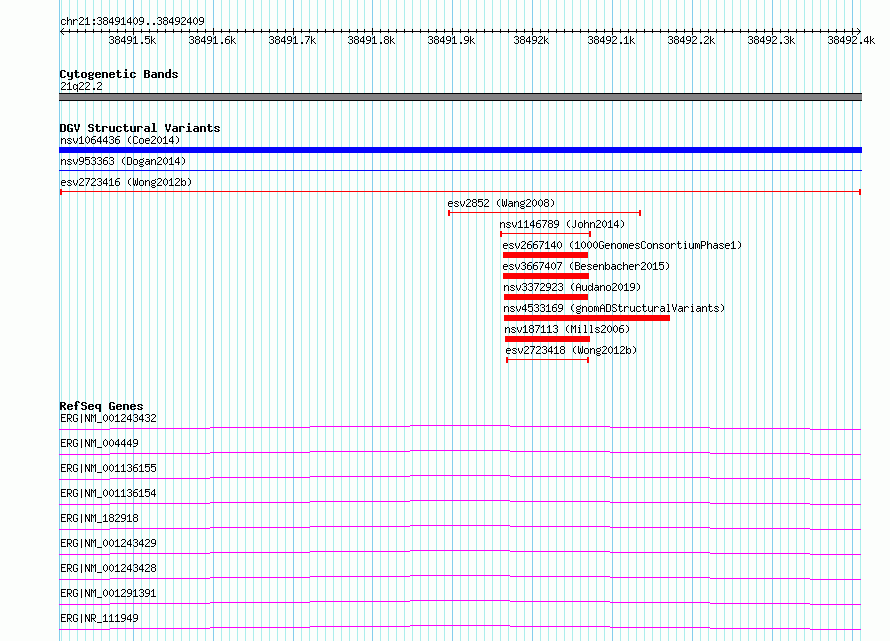Click the RefSeq Genes track title
Image resolution: width=890 pixels, height=641 pixels.
(x=101, y=407)
